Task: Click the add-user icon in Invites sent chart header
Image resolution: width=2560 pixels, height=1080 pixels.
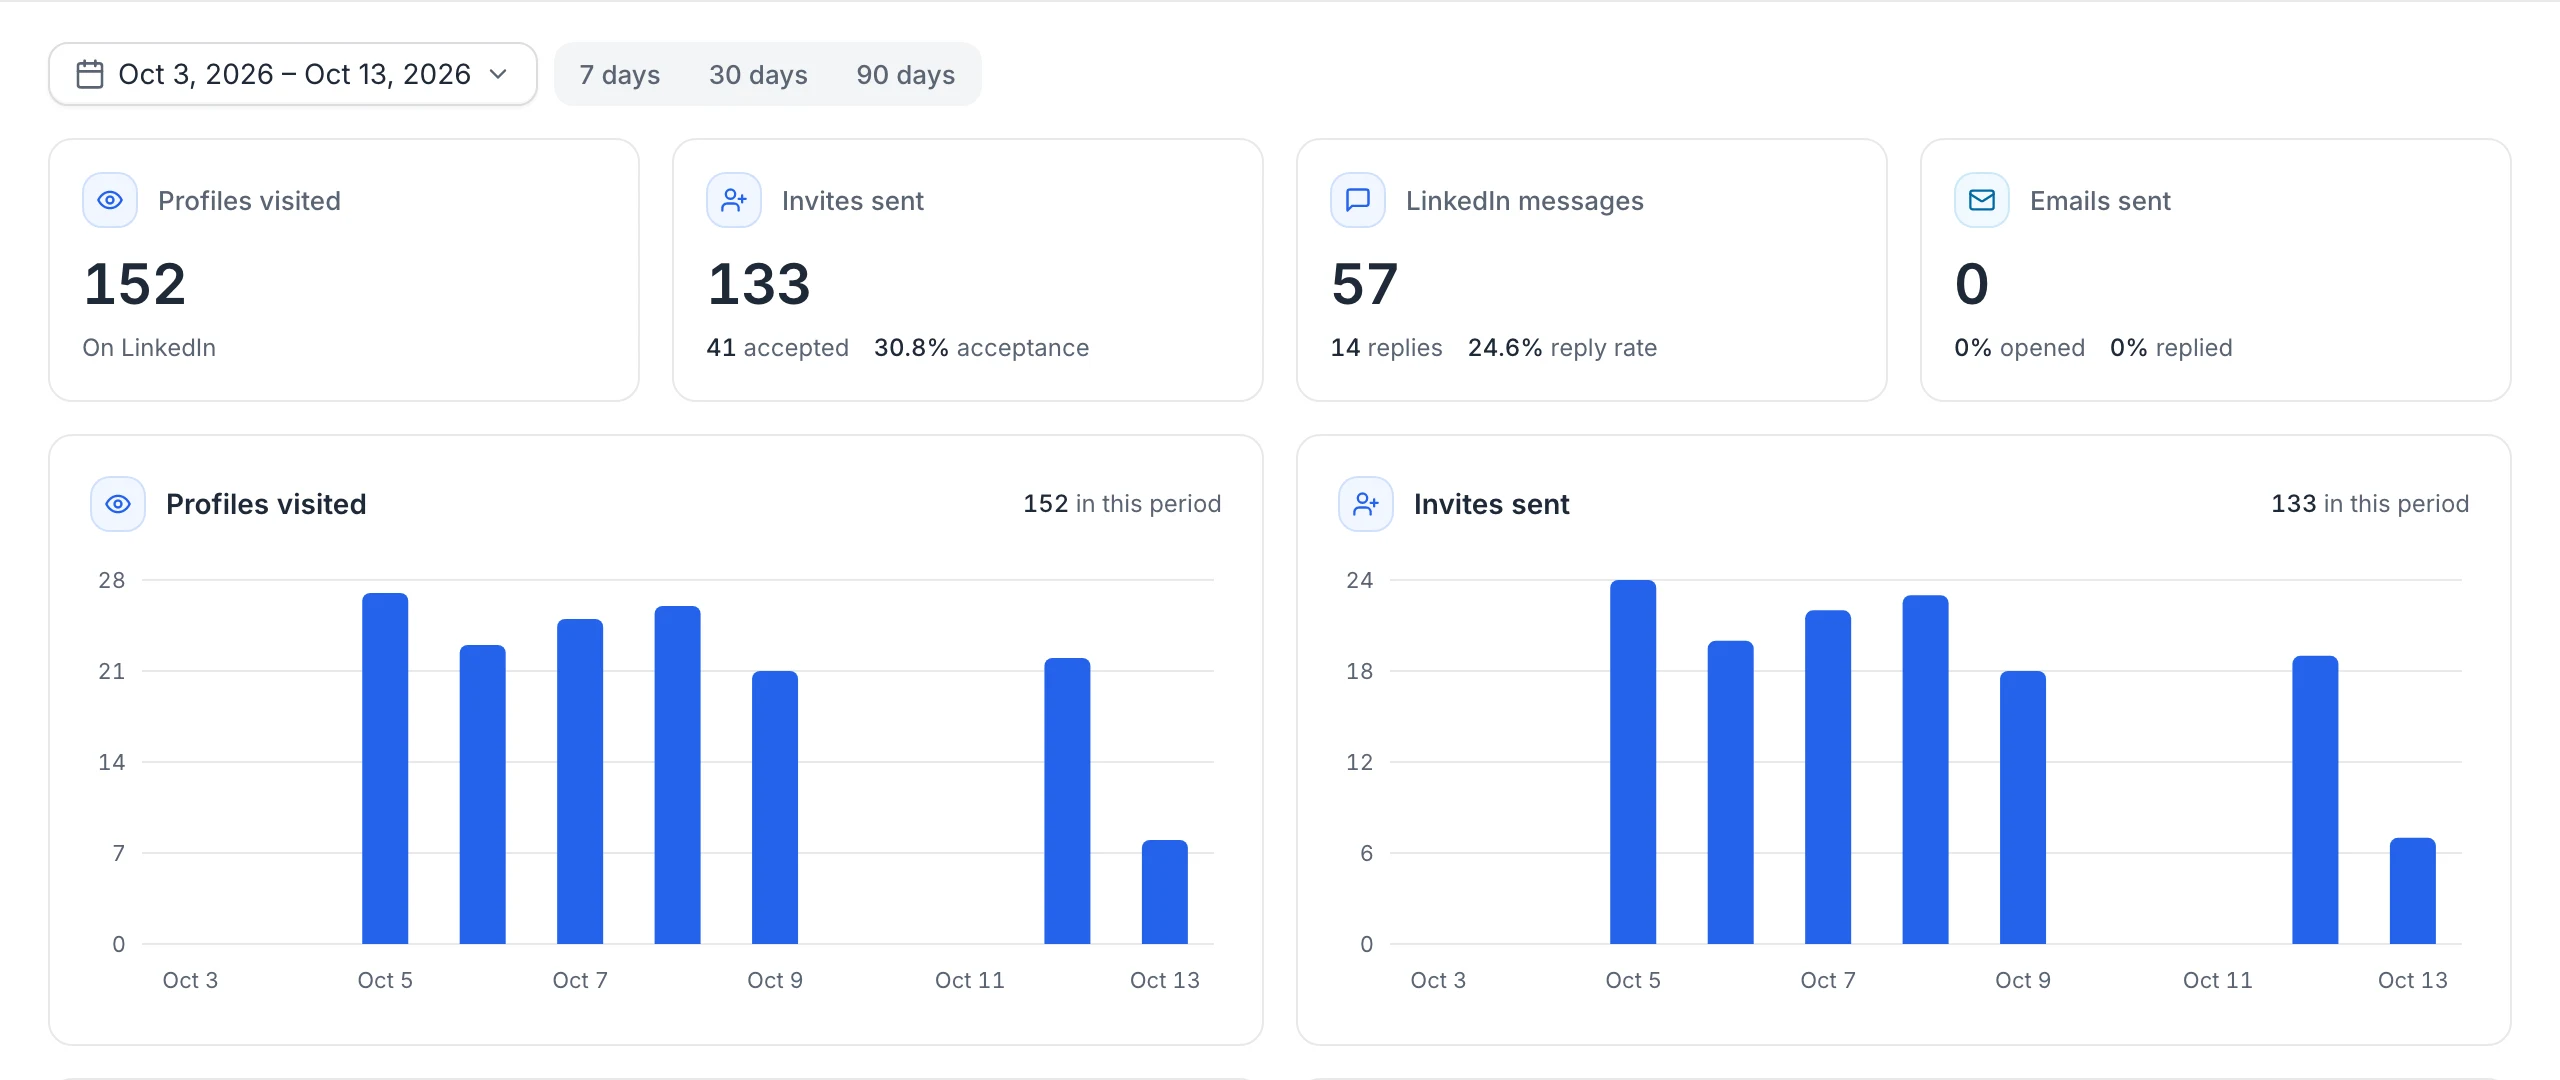Action: [x=1366, y=504]
